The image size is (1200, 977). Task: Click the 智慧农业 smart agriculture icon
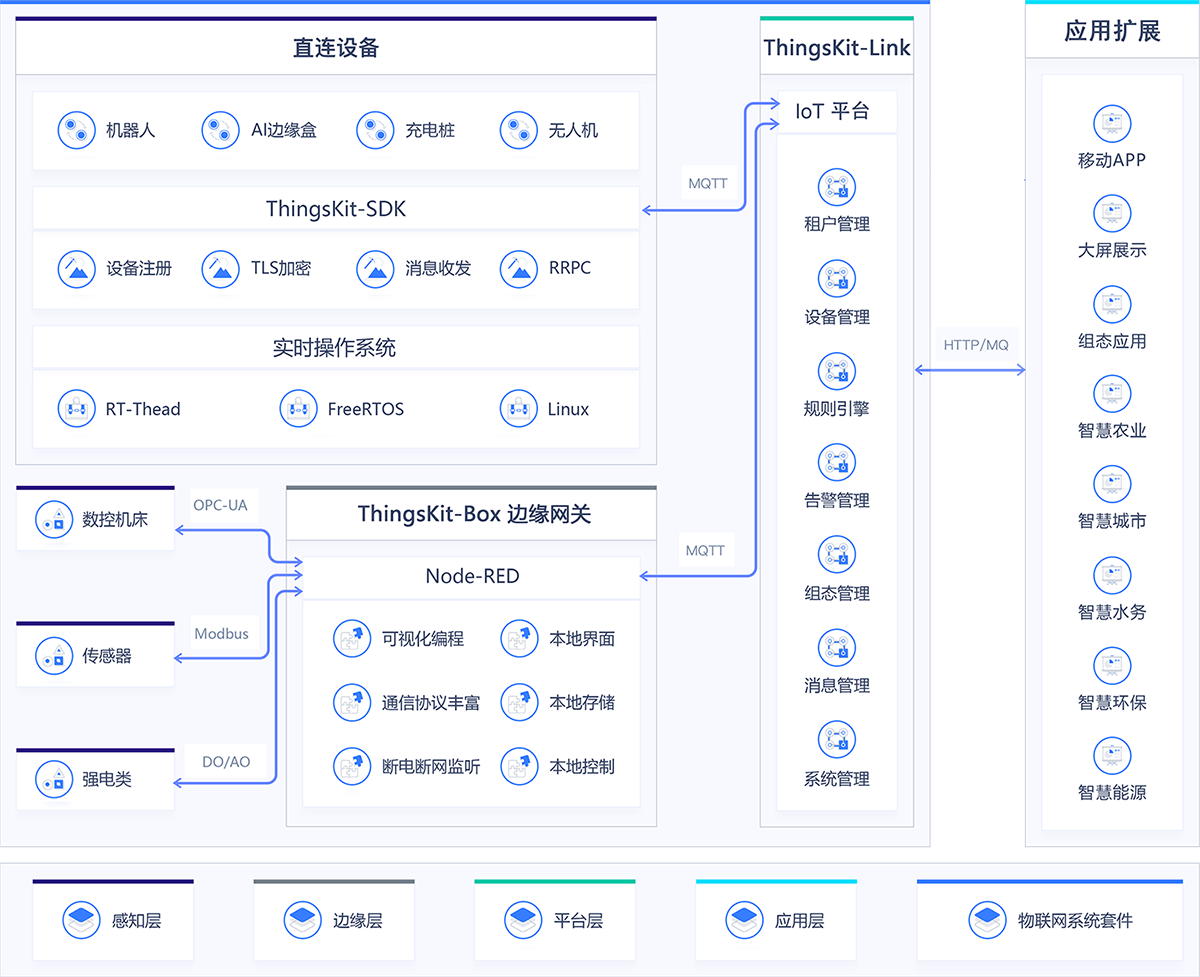[x=1112, y=394]
